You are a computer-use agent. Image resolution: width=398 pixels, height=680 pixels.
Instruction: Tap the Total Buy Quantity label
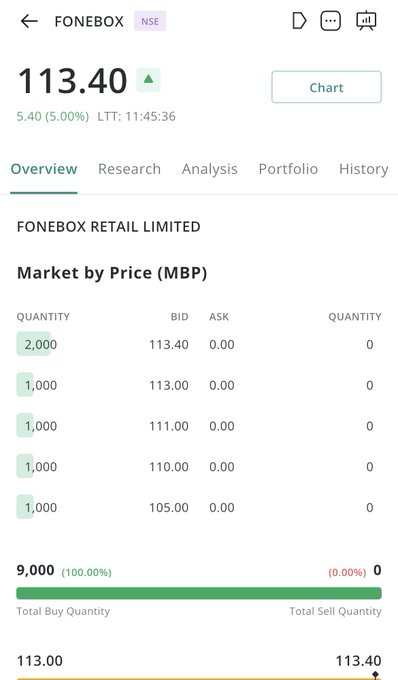click(x=63, y=611)
